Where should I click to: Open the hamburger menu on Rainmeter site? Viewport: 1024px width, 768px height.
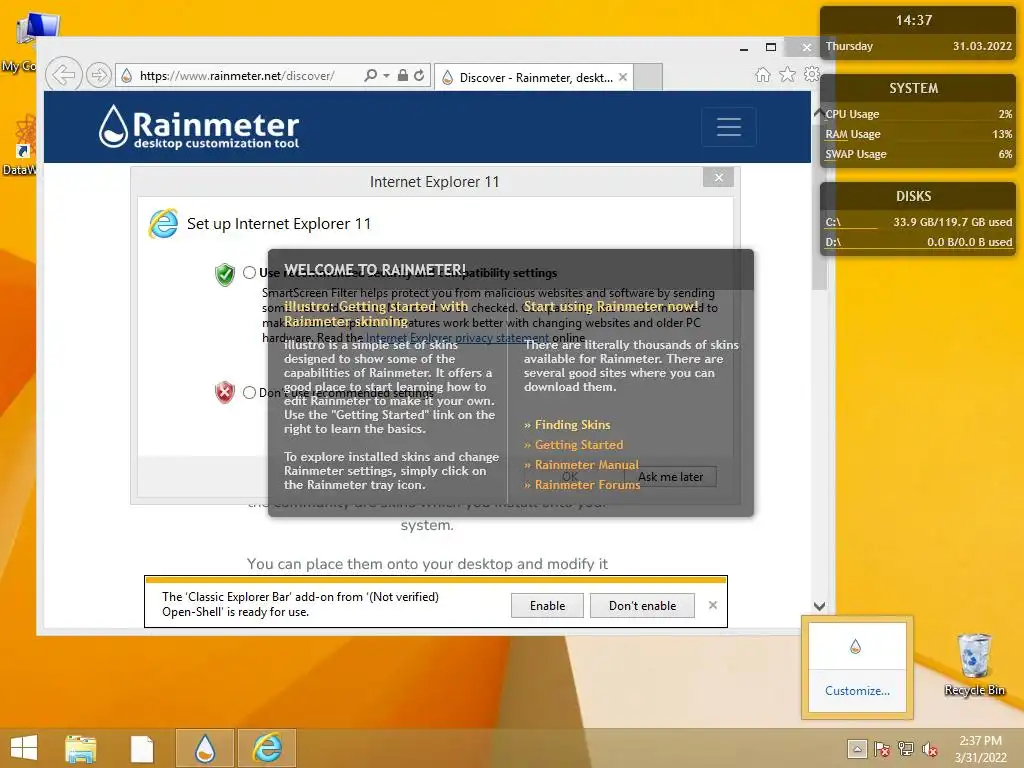tap(729, 127)
